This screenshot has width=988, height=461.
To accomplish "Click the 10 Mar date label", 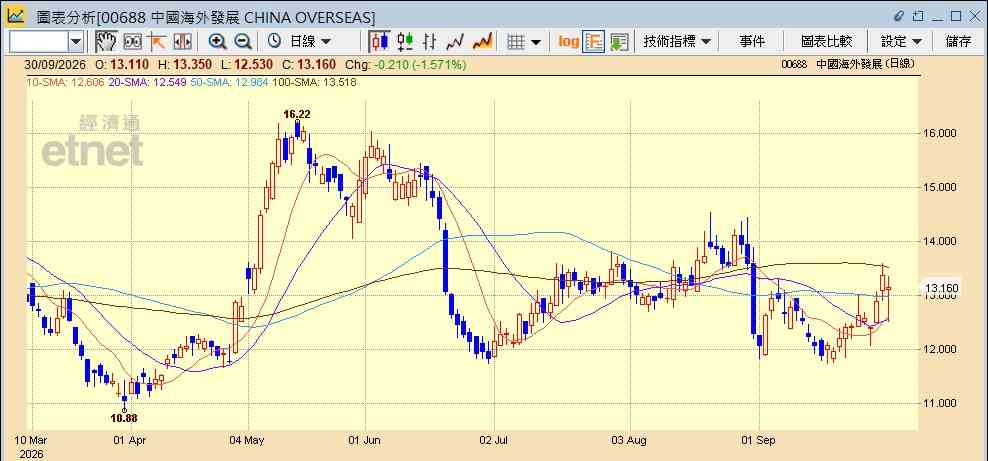I will click(30, 441).
